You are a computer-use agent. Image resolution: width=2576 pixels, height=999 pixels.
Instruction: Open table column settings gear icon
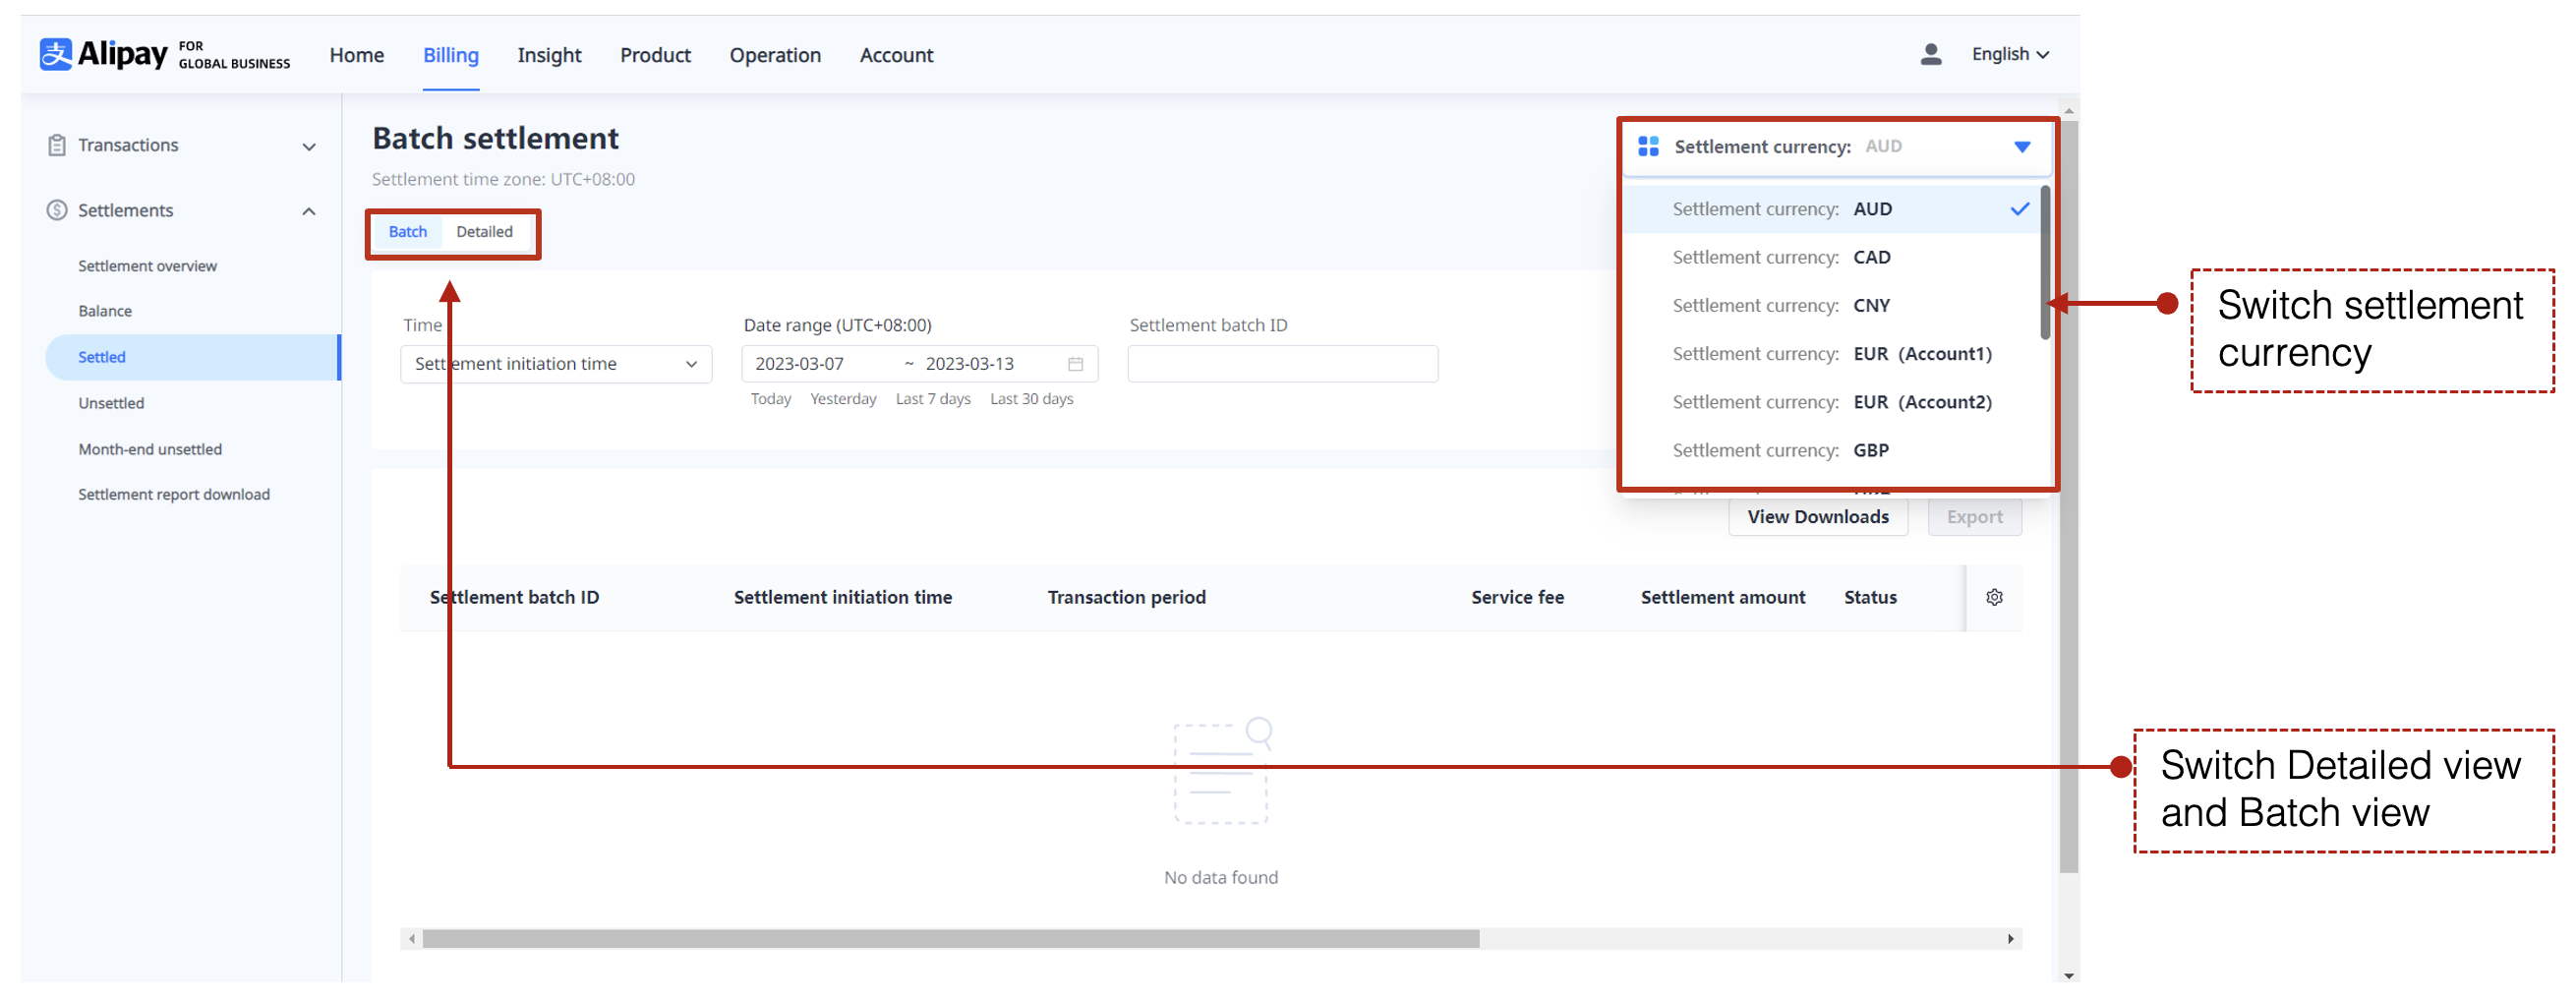[x=1995, y=597]
